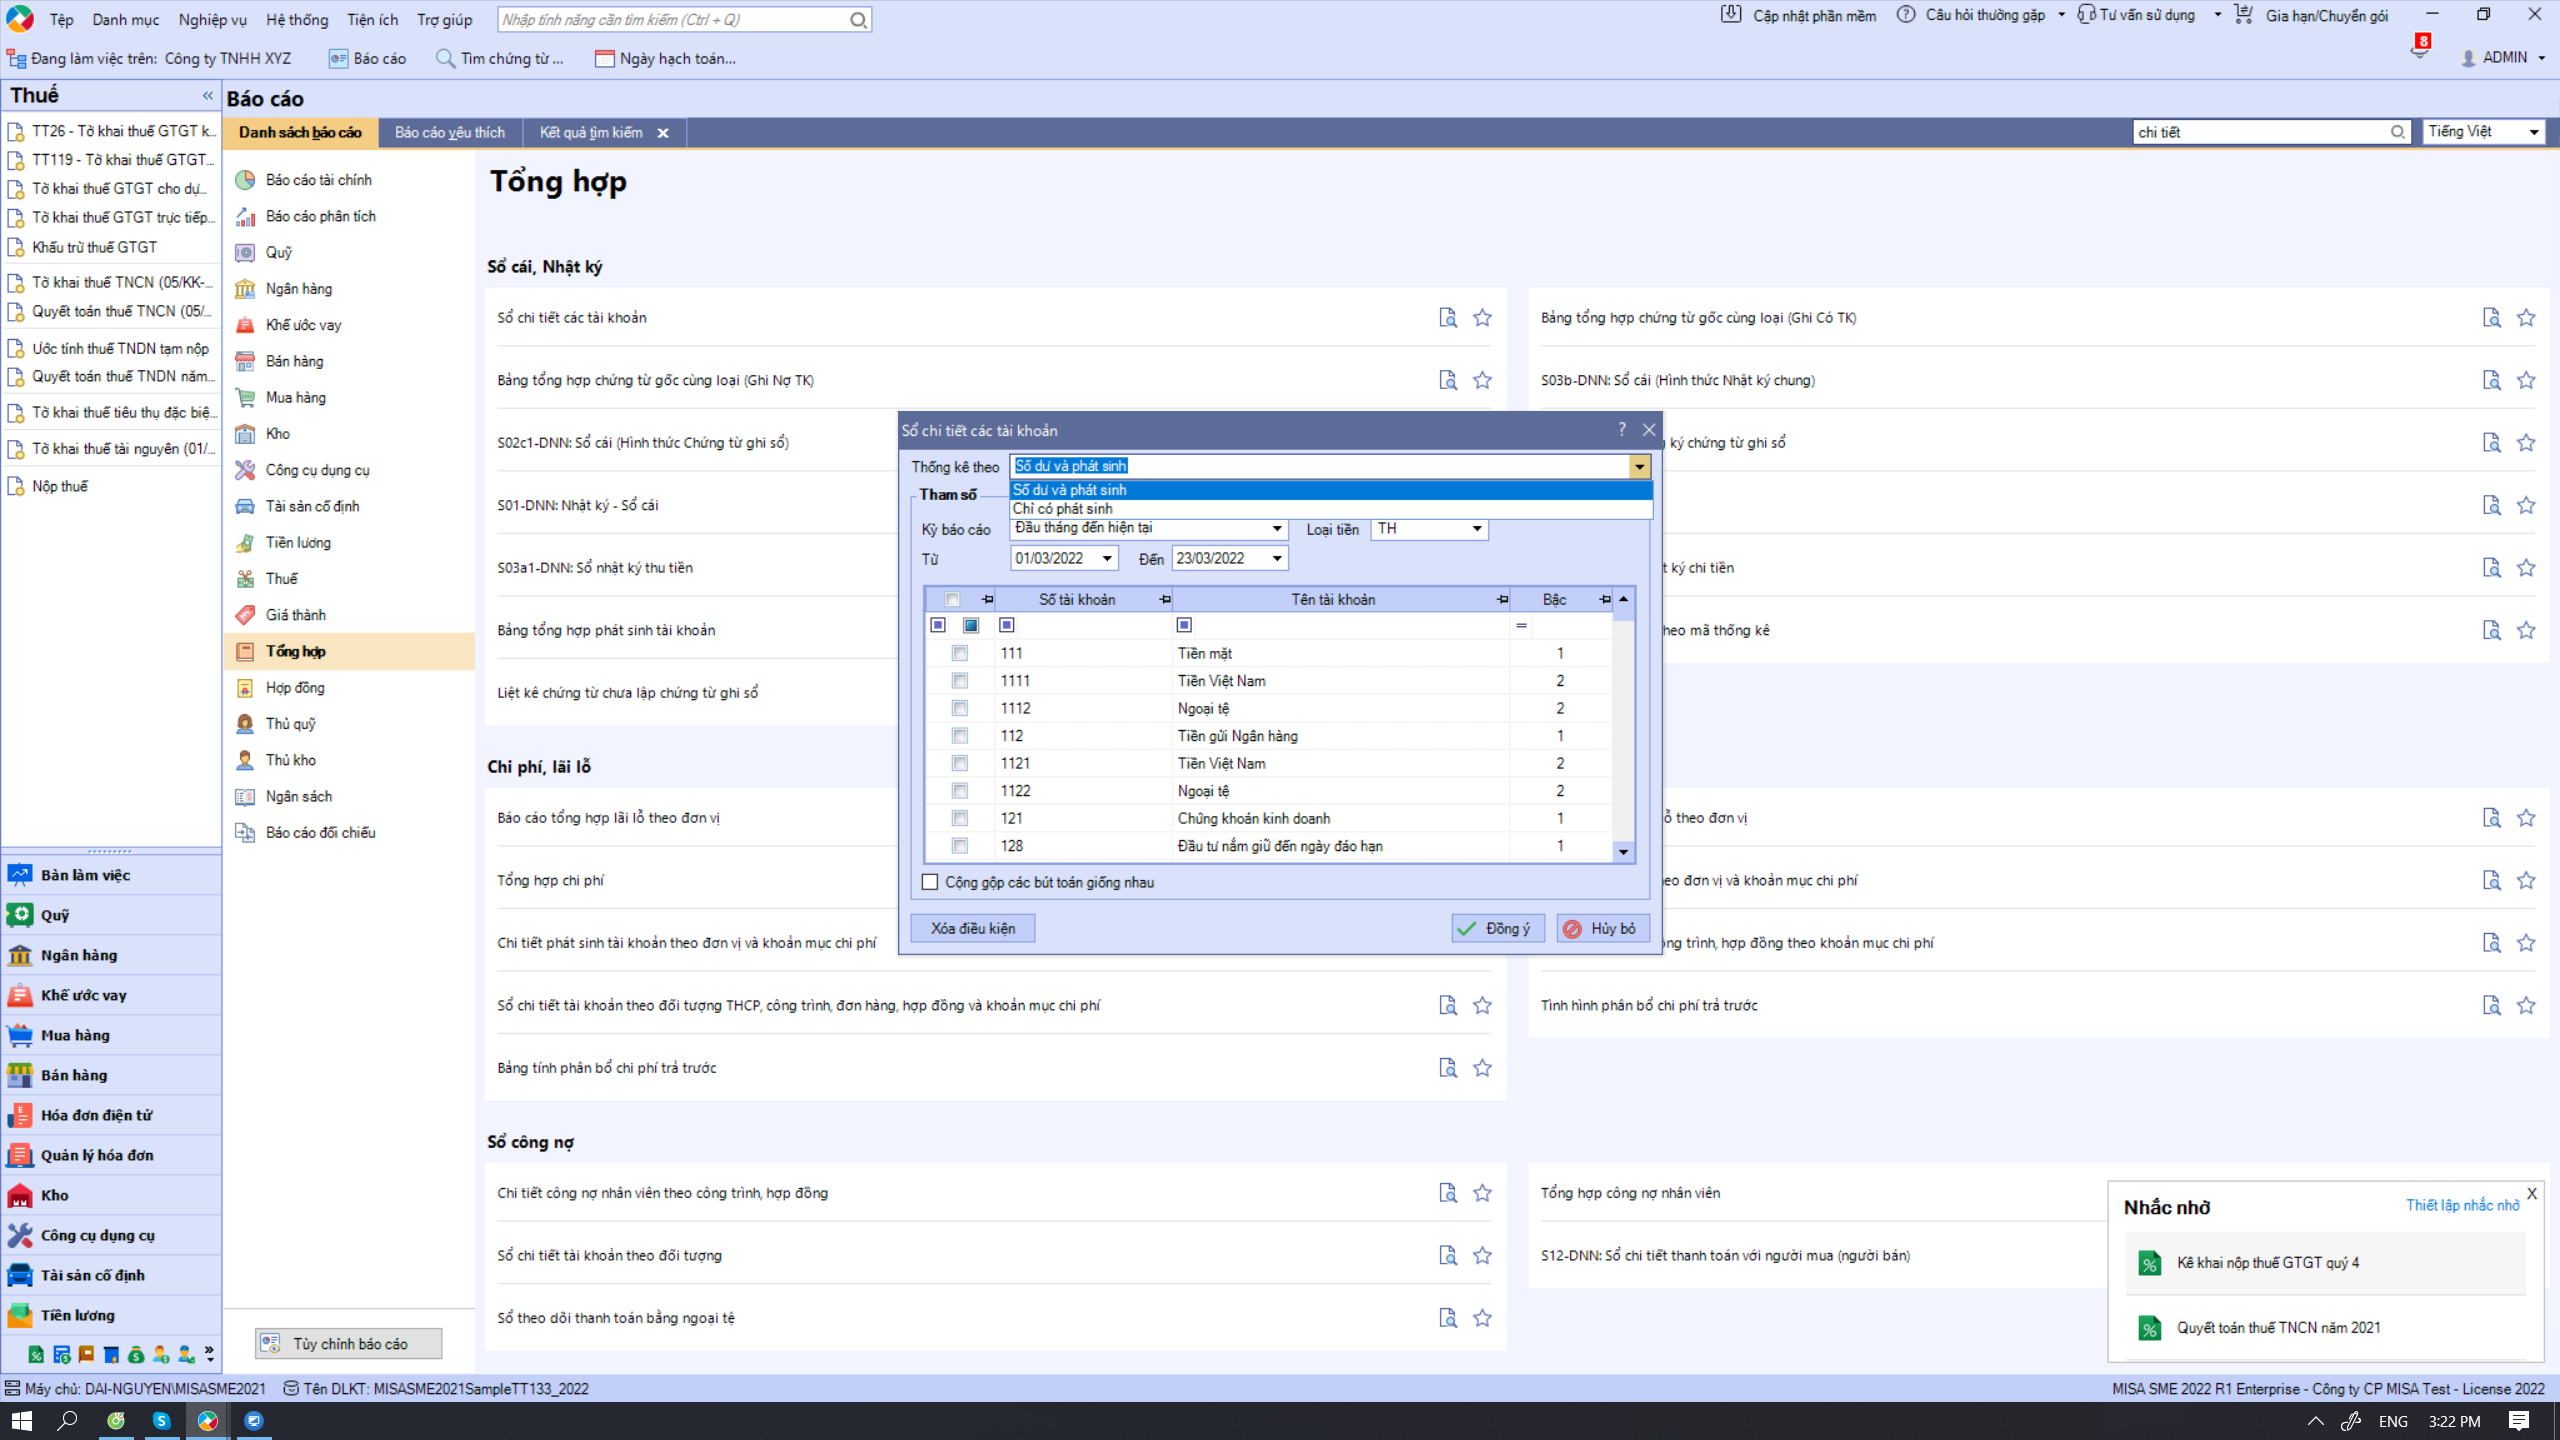Screen dimensions: 2560x1440
Task: Open Nghiệp vụ menu
Action: point(212,20)
